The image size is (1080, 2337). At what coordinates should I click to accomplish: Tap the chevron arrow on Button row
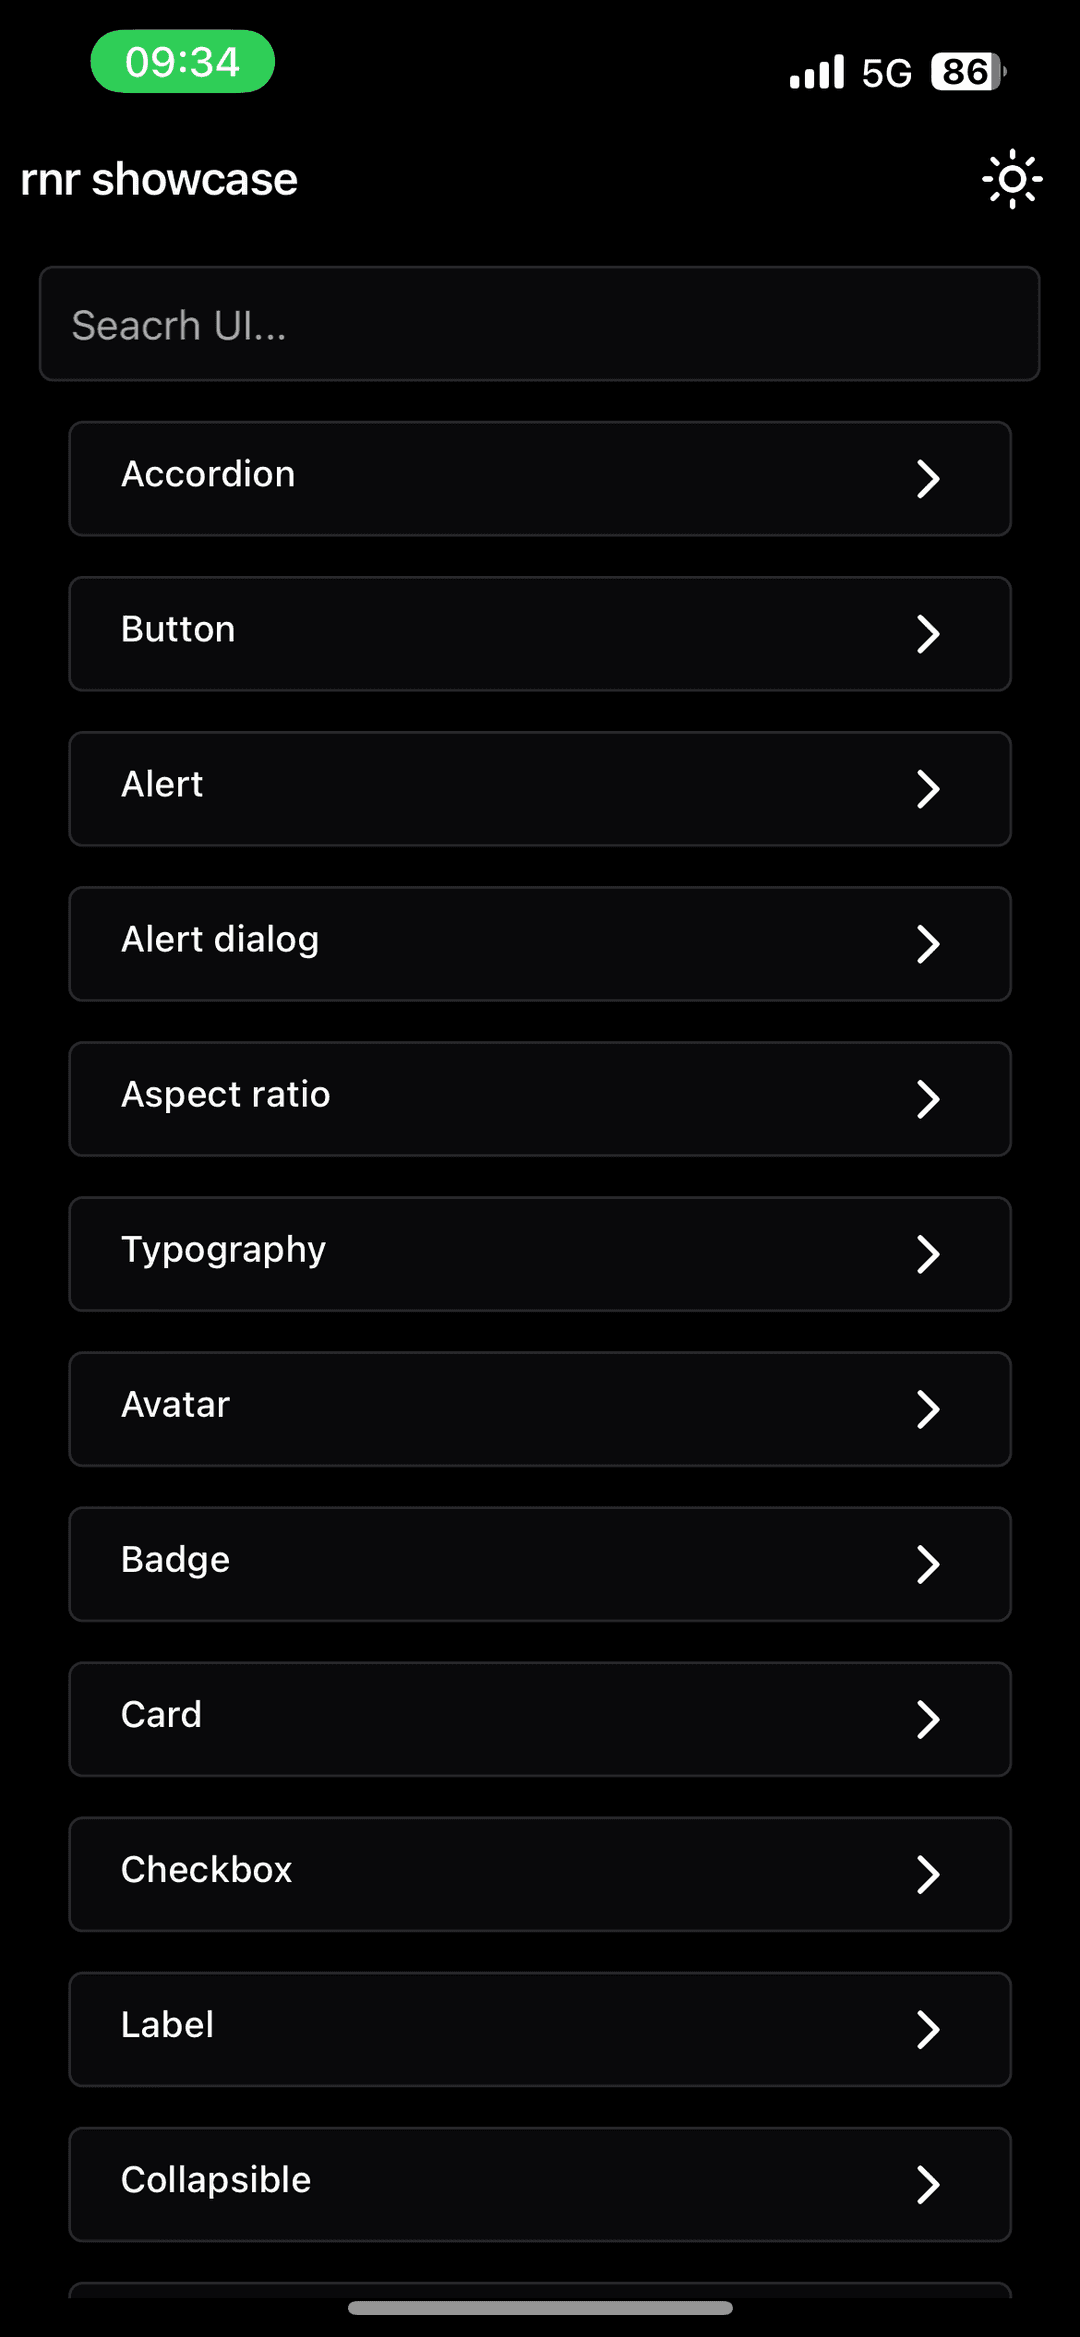click(x=928, y=634)
